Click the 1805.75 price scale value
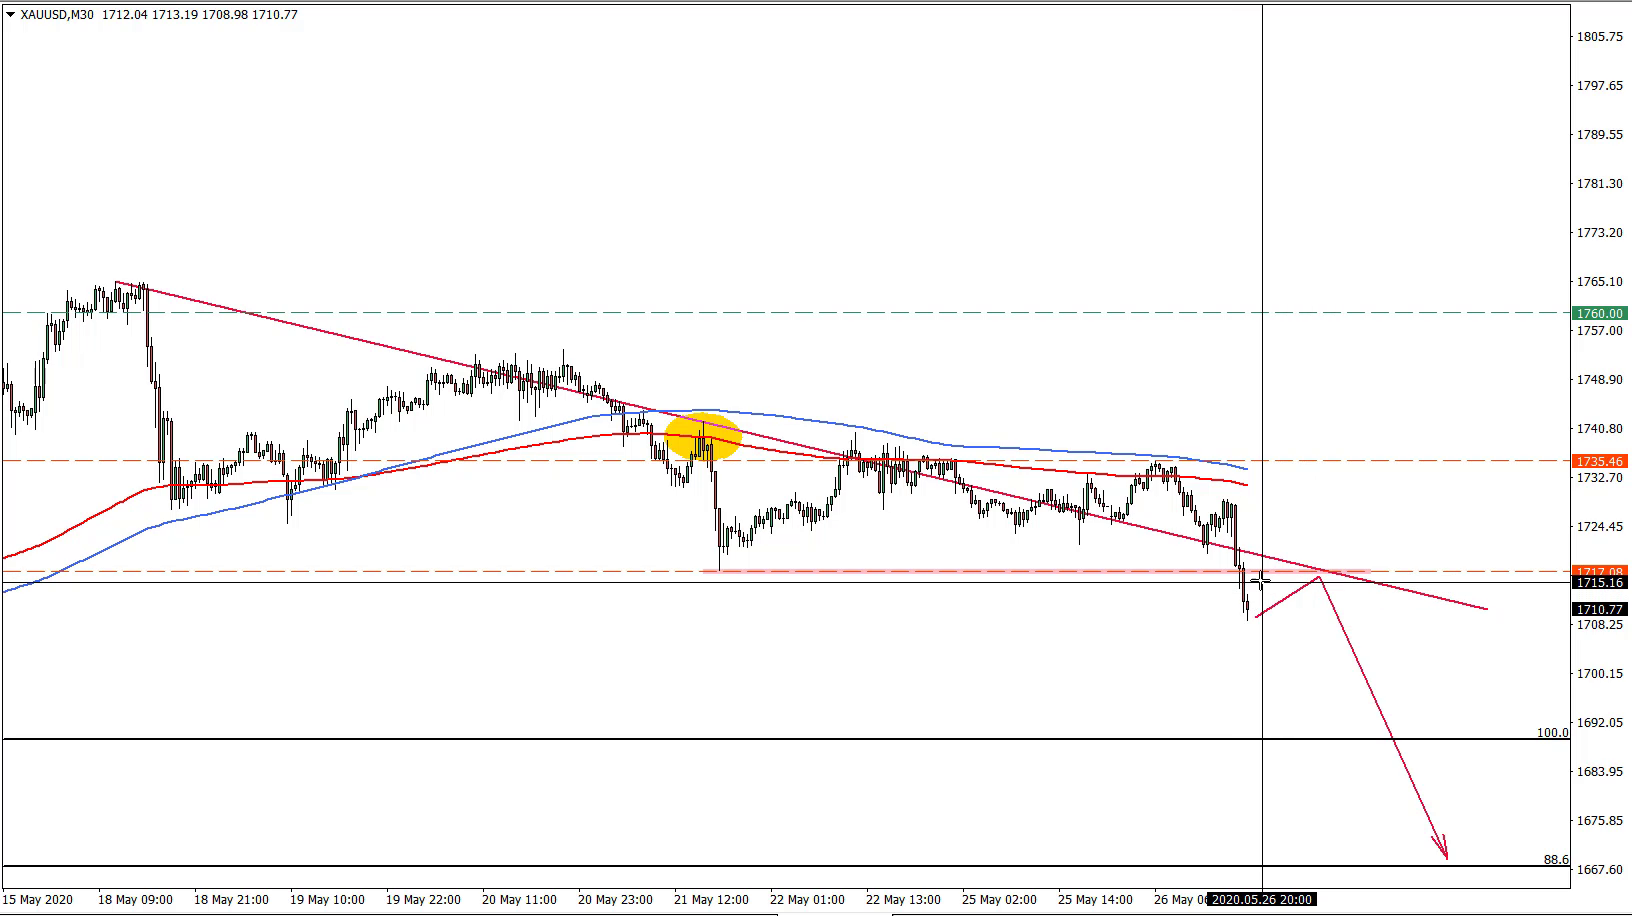The height and width of the screenshot is (916, 1632). pos(1599,37)
